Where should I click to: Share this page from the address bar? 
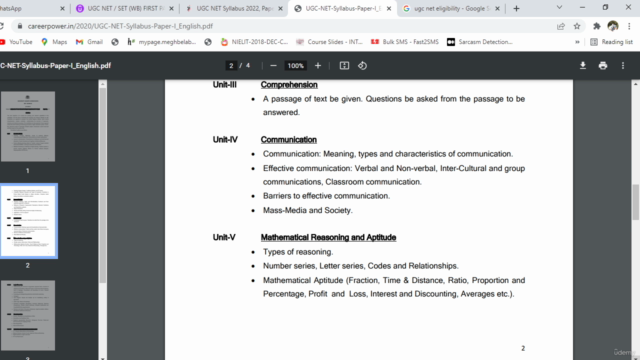561,26
